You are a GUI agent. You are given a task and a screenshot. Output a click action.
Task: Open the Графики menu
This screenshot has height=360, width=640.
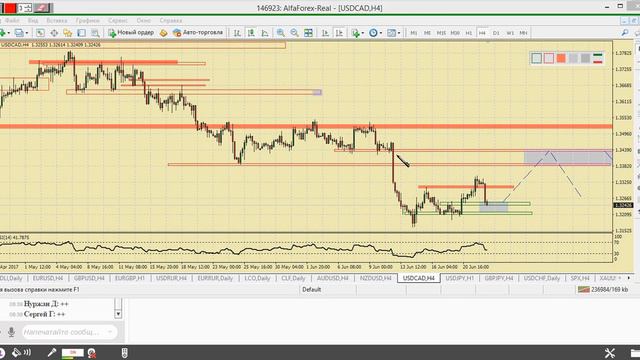click(x=88, y=20)
